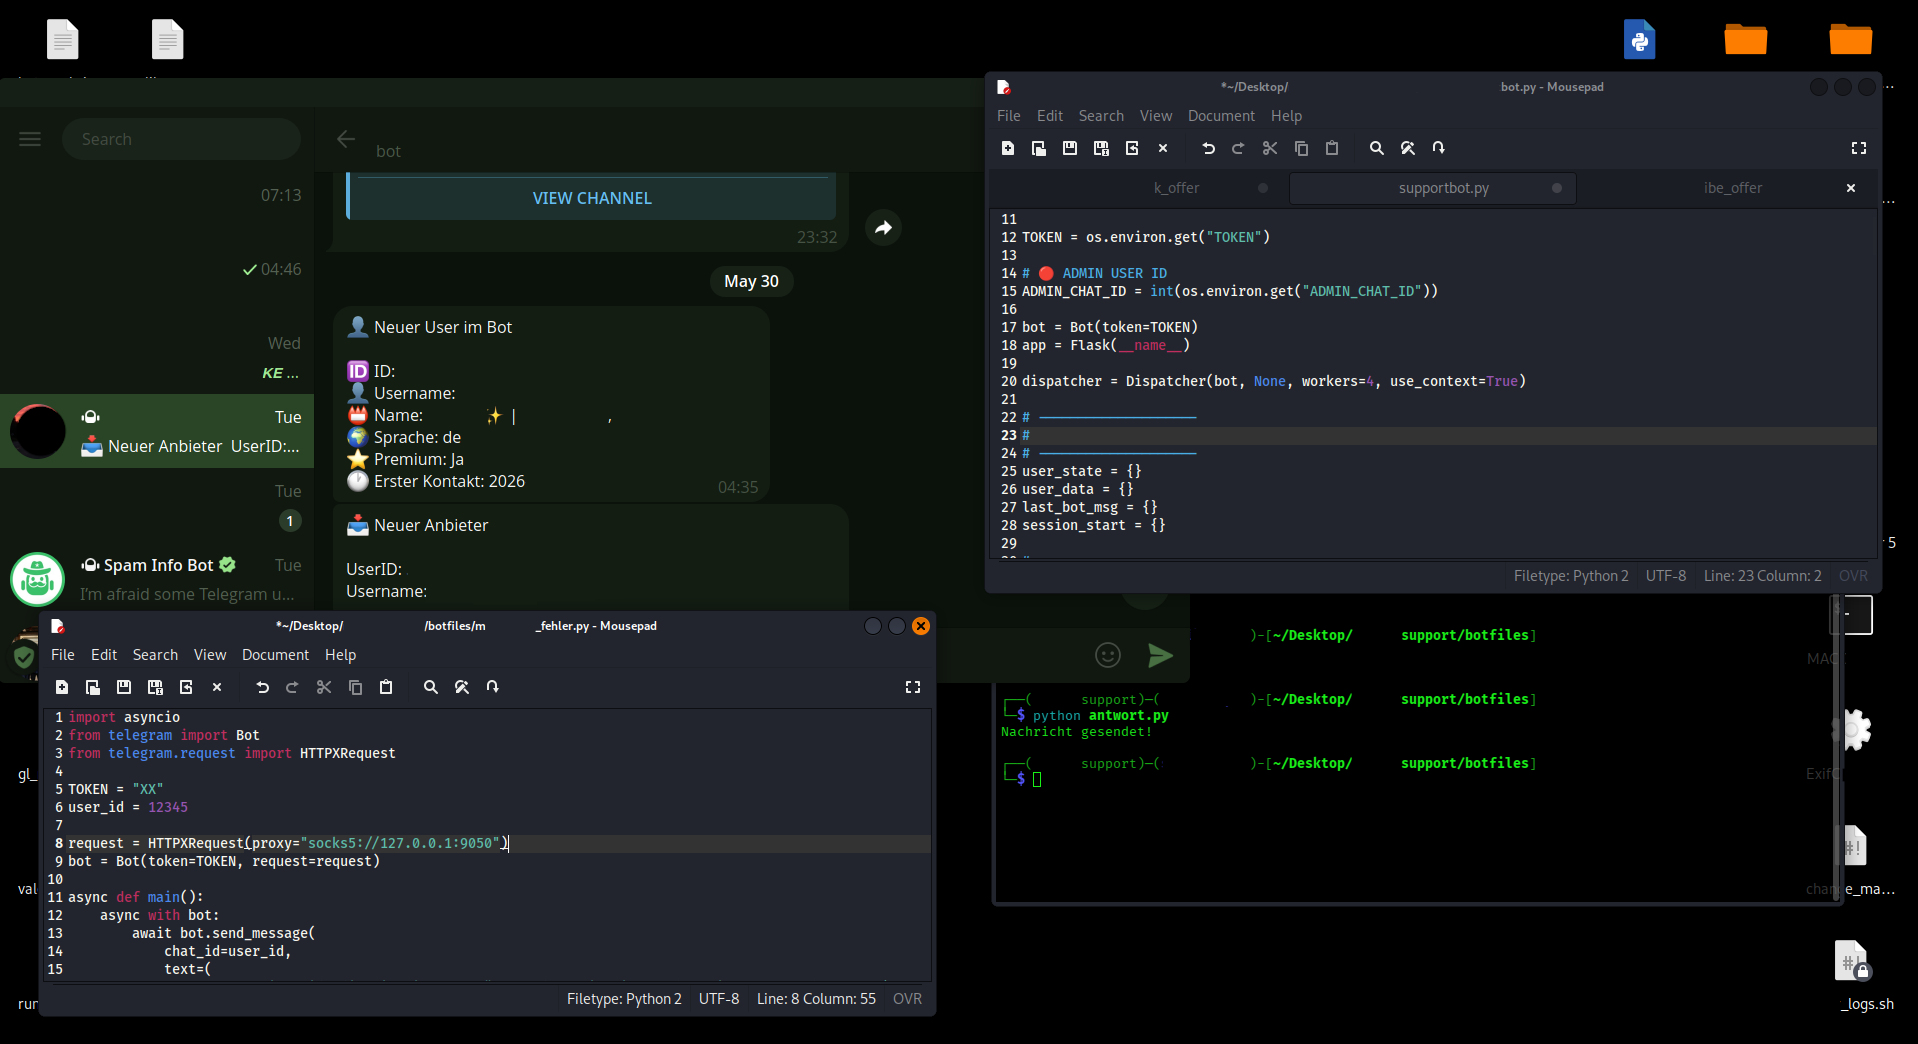Click the Telegram hamburger menu icon

(30, 139)
